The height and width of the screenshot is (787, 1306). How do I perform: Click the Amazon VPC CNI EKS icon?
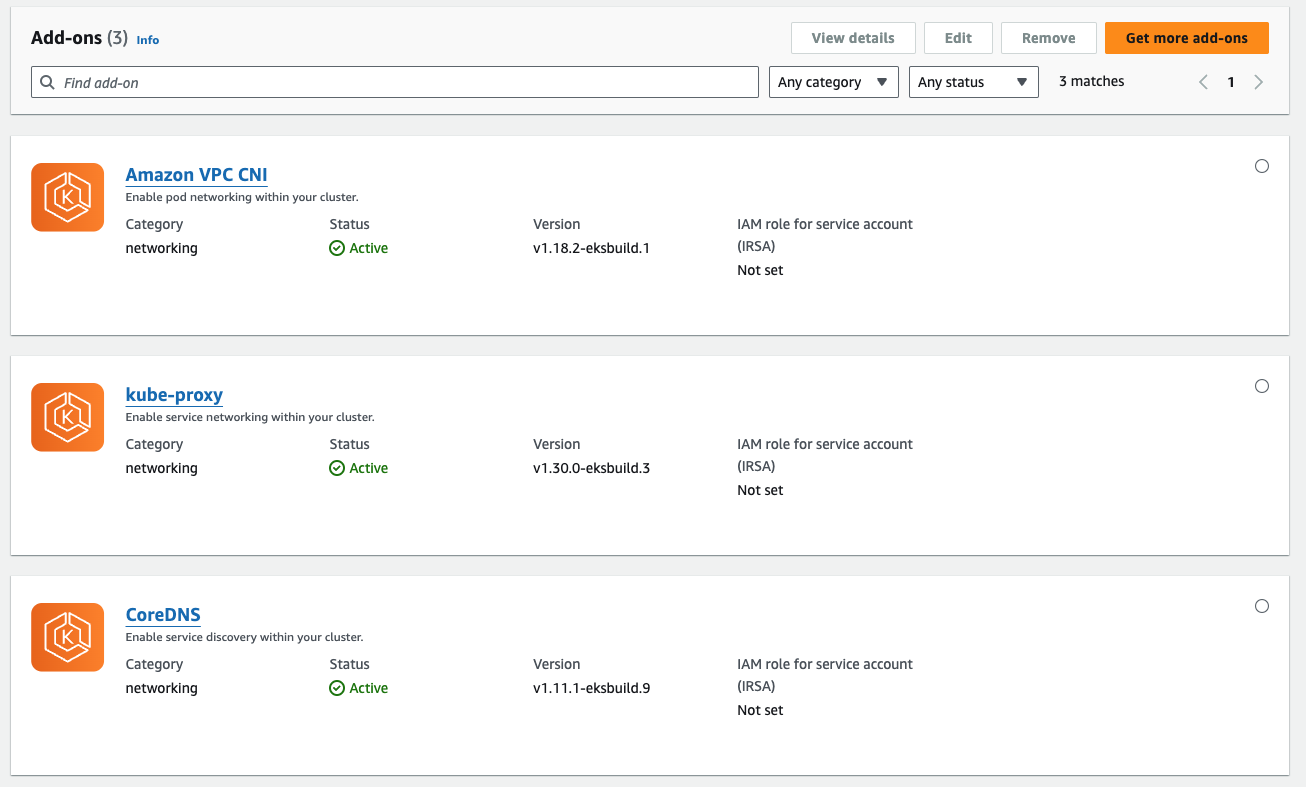point(68,197)
